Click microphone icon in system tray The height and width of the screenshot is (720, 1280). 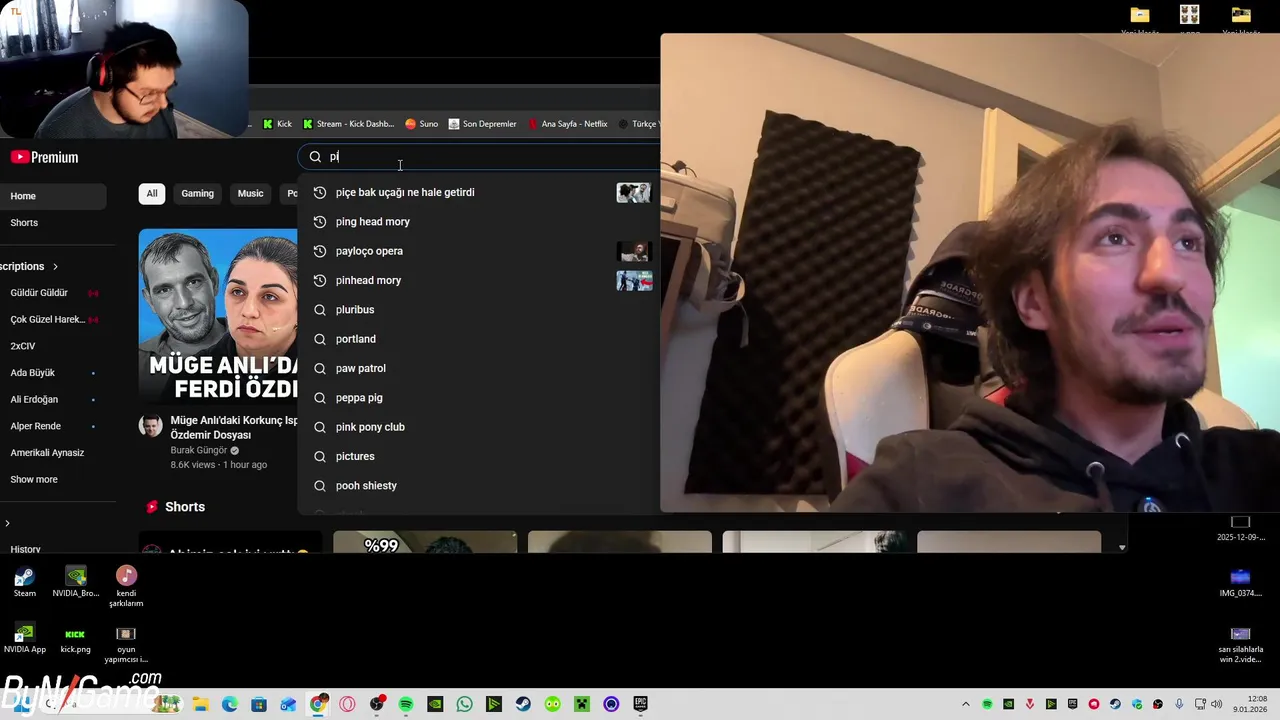click(x=1179, y=704)
